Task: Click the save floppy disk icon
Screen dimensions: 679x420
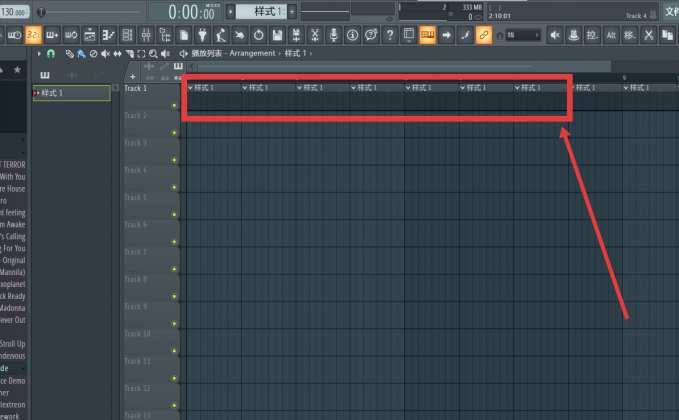Action: click(x=277, y=35)
